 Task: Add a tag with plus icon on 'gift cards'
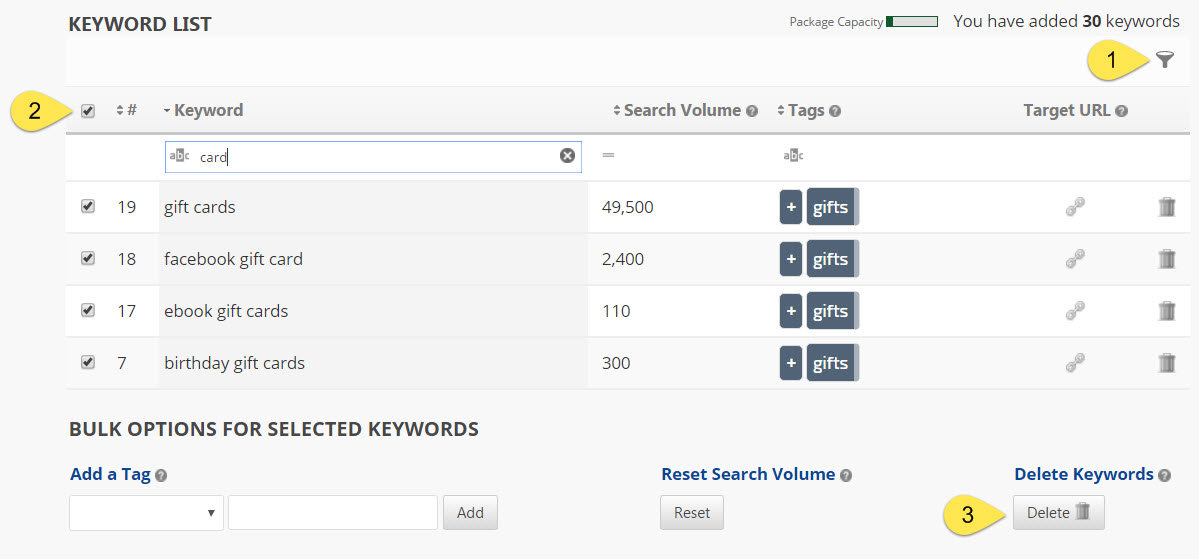point(791,207)
